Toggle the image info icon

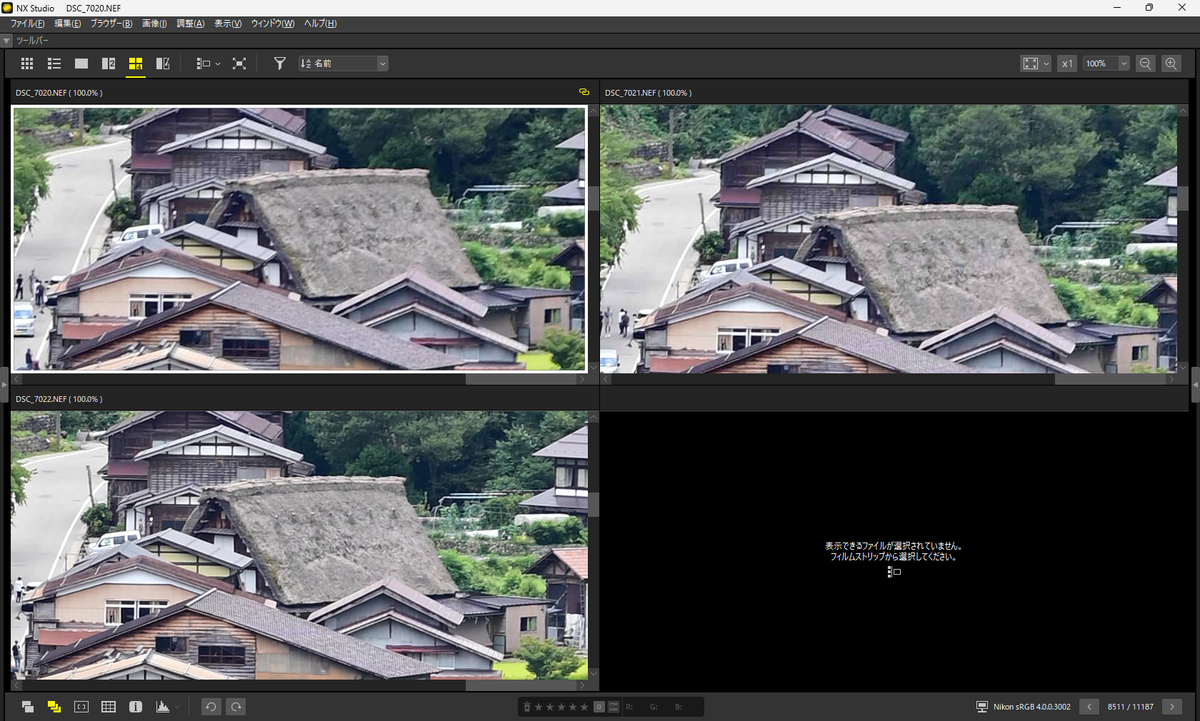pos(135,707)
